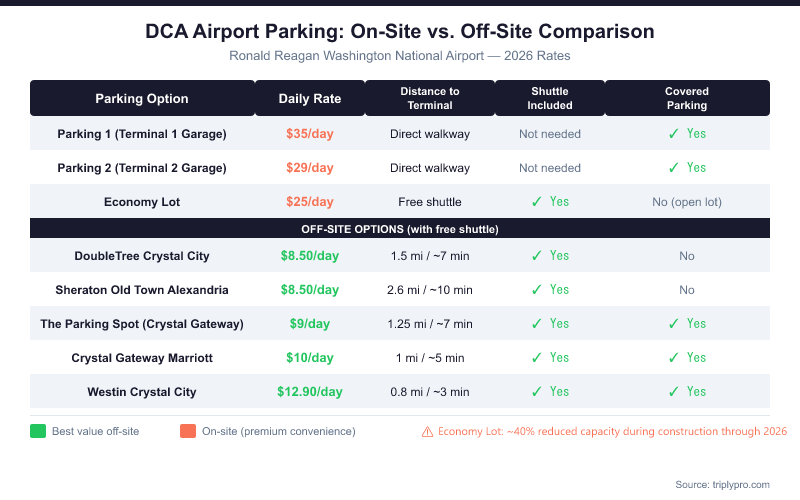Click the Distance to Terminal column header
Image resolution: width=800 pixels, height=500 pixels.
pos(430,98)
